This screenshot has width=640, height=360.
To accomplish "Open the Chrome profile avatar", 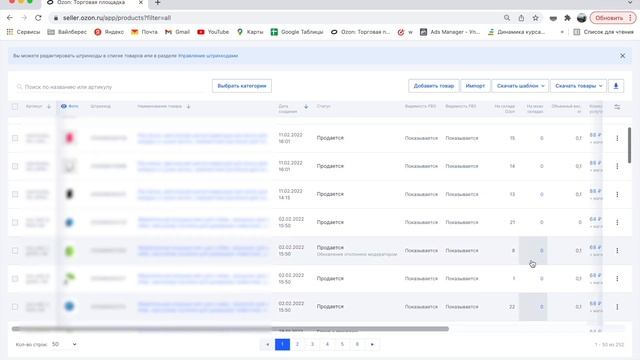I will (x=582, y=18).
